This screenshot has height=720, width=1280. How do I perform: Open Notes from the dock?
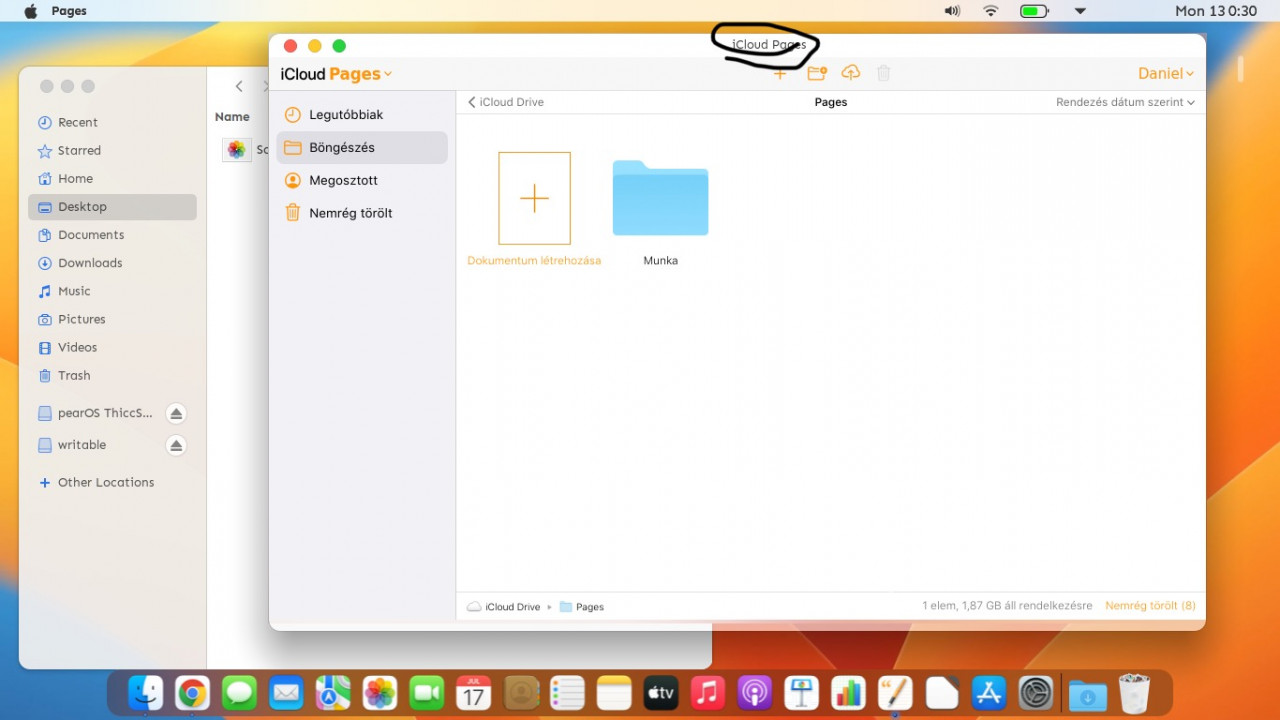click(614, 693)
